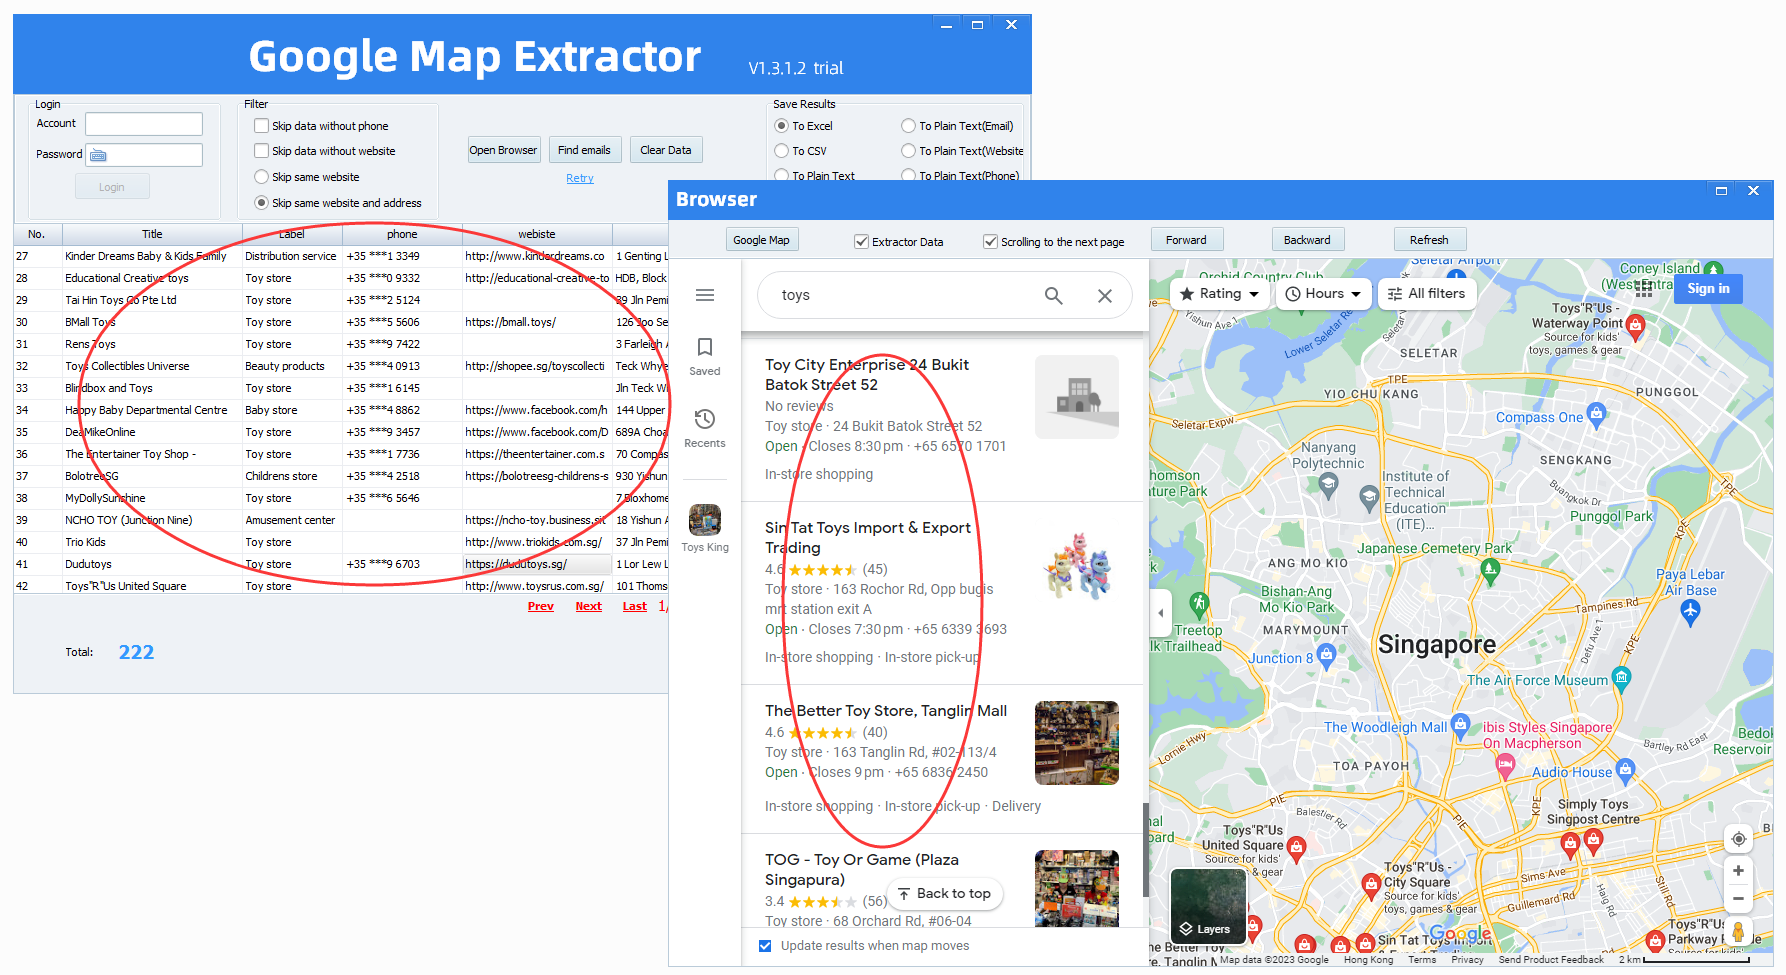The image size is (1786, 975).
Task: Enable Skip data without phone checkbox
Action: [x=262, y=126]
